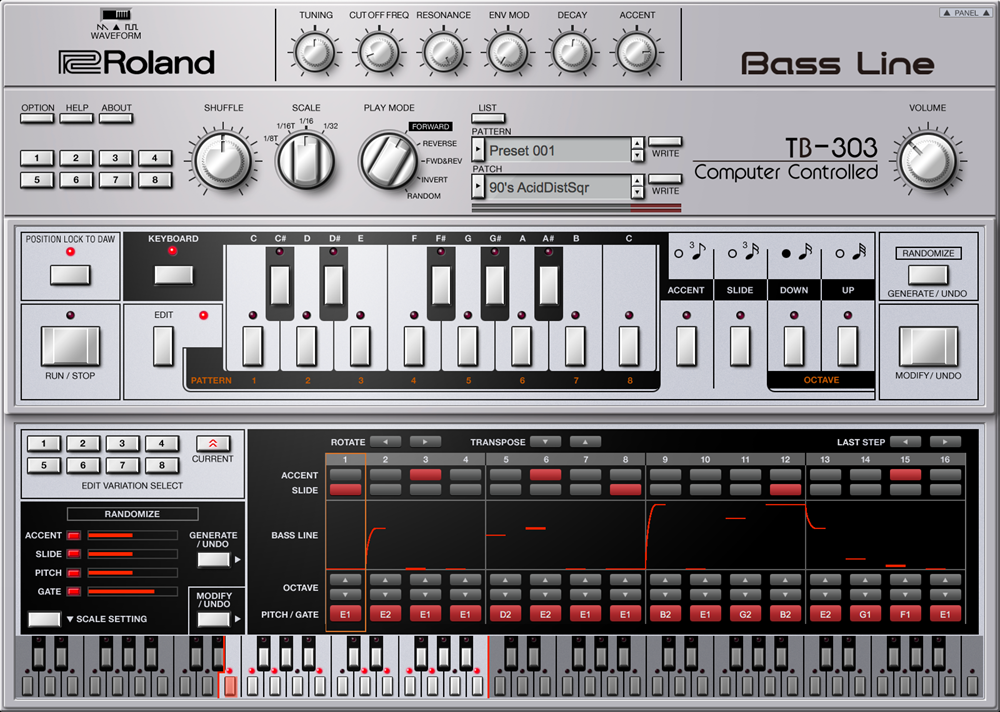Click the Panel collapse button at top right
This screenshot has height=712, width=1000.
point(963,13)
